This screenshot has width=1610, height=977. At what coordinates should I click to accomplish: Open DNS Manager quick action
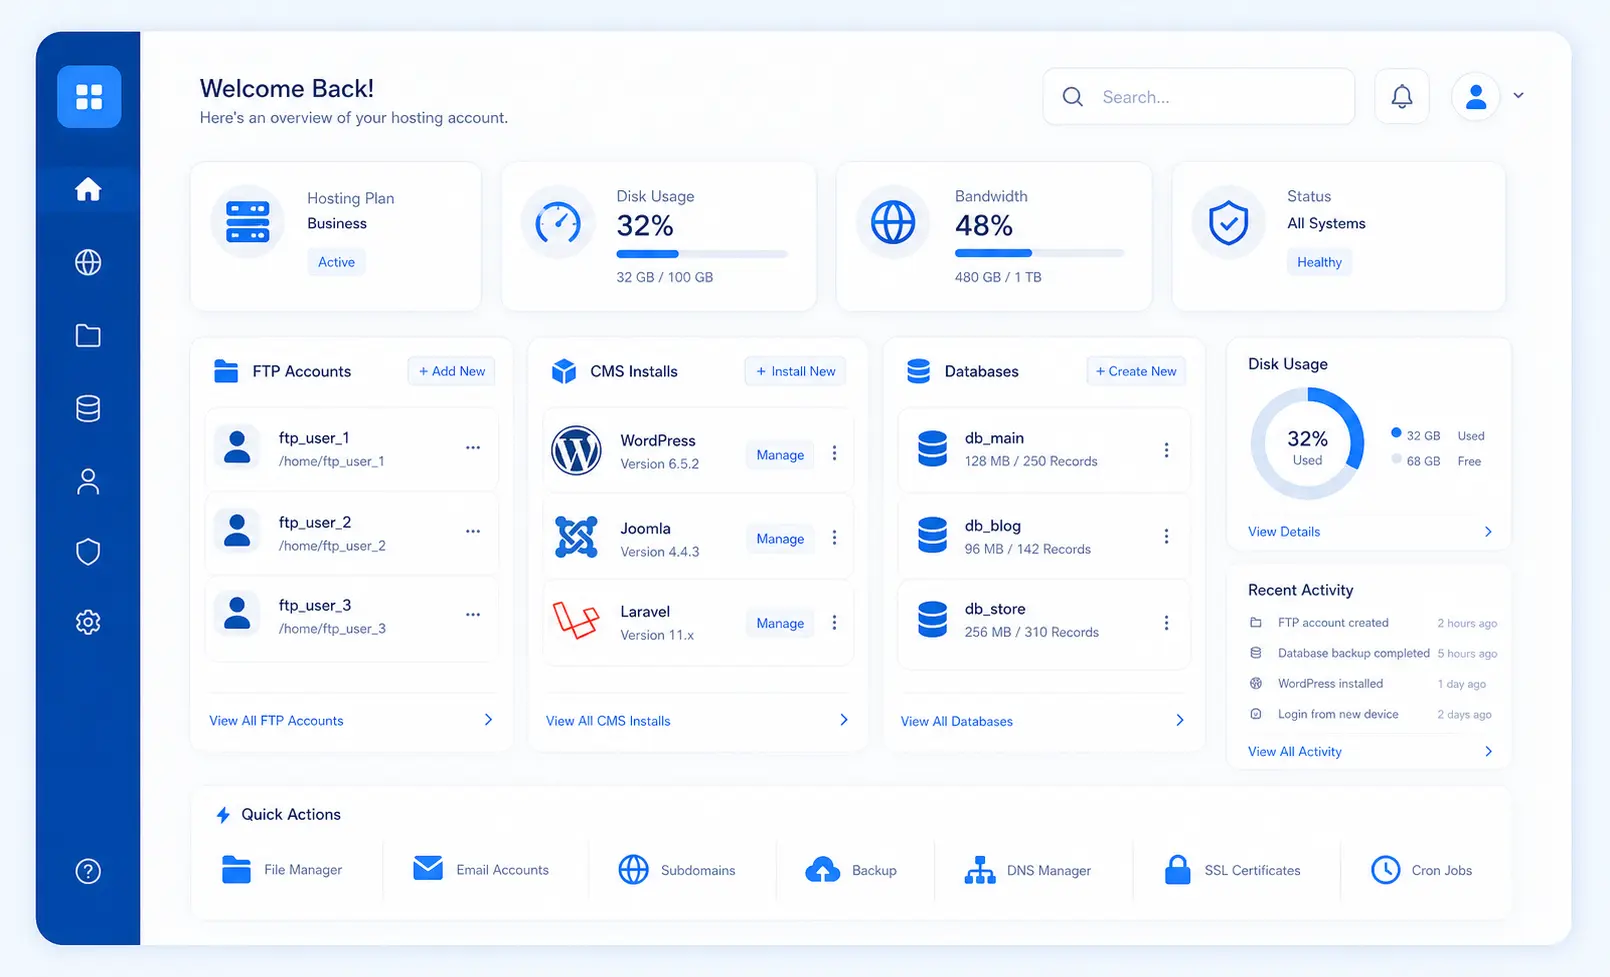pos(1027,870)
